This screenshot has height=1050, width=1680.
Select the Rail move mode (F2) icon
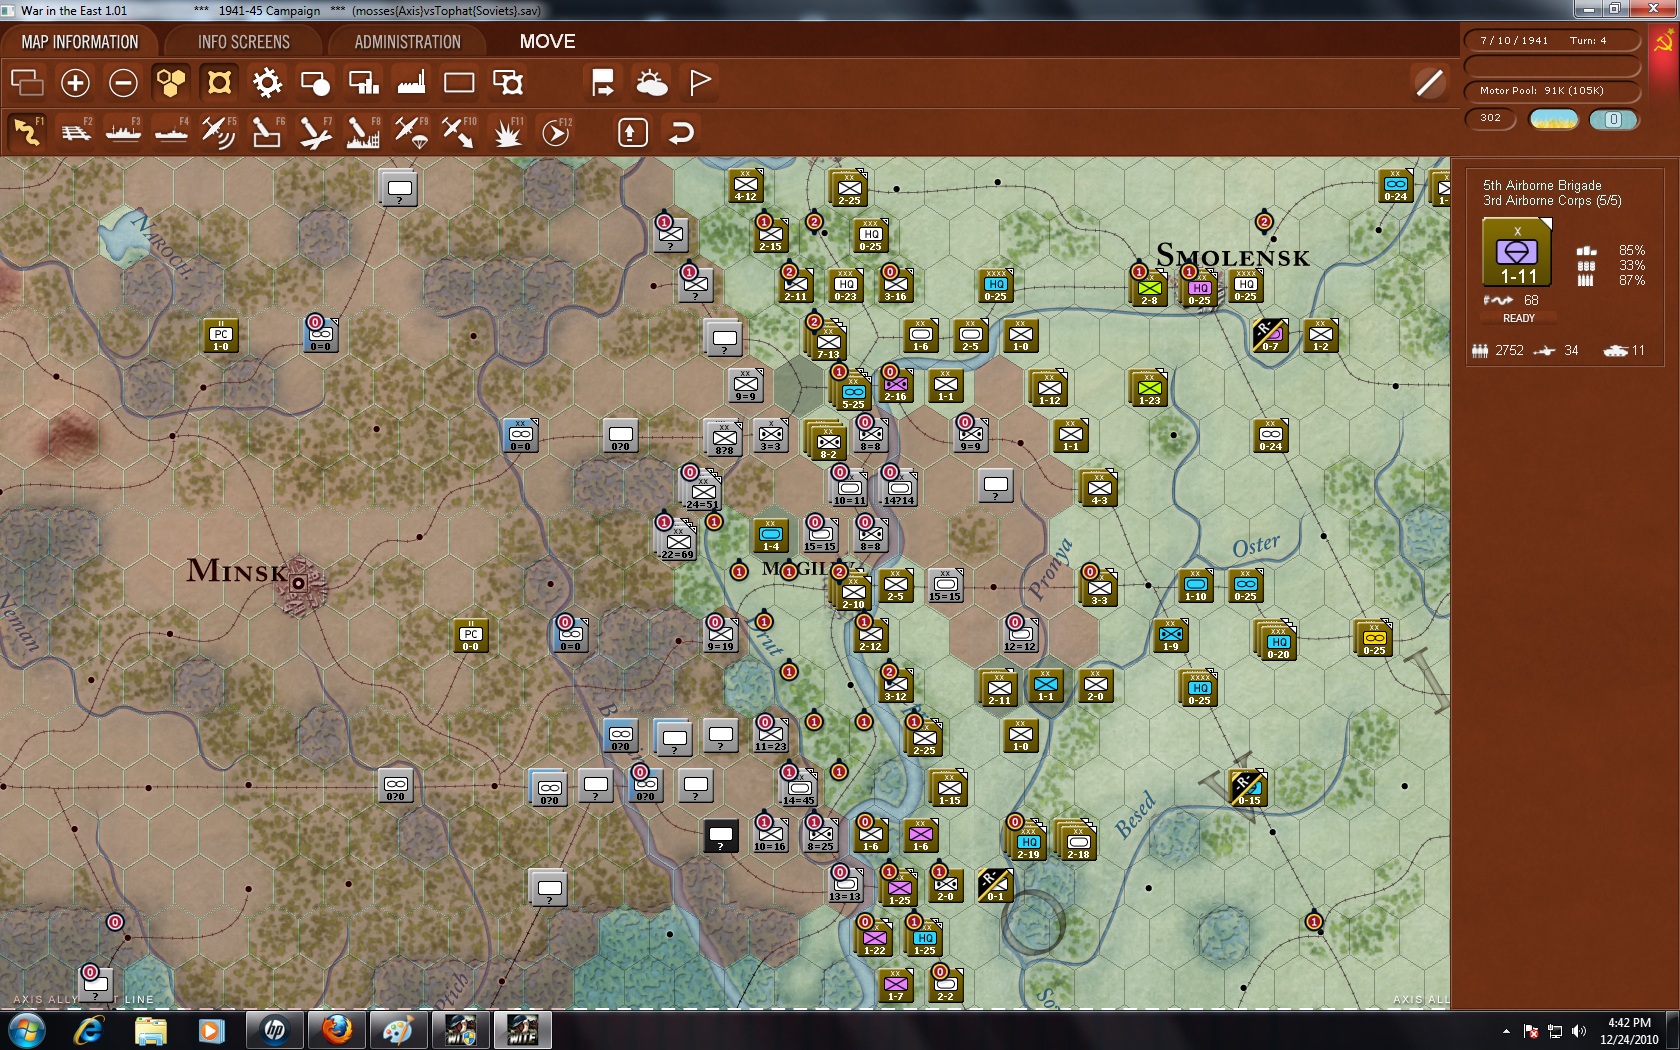tap(75, 132)
